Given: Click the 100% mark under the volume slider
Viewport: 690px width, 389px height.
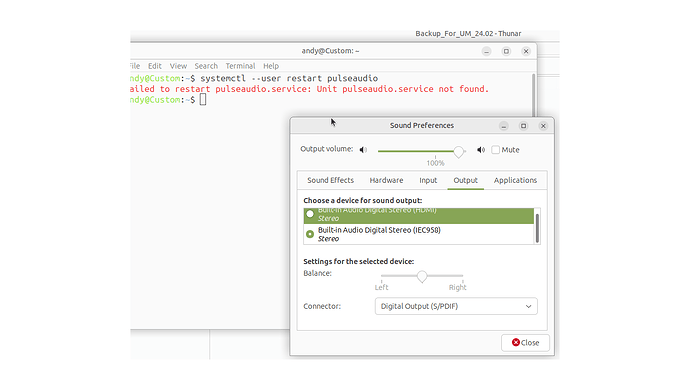Looking at the screenshot, I should pos(435,163).
